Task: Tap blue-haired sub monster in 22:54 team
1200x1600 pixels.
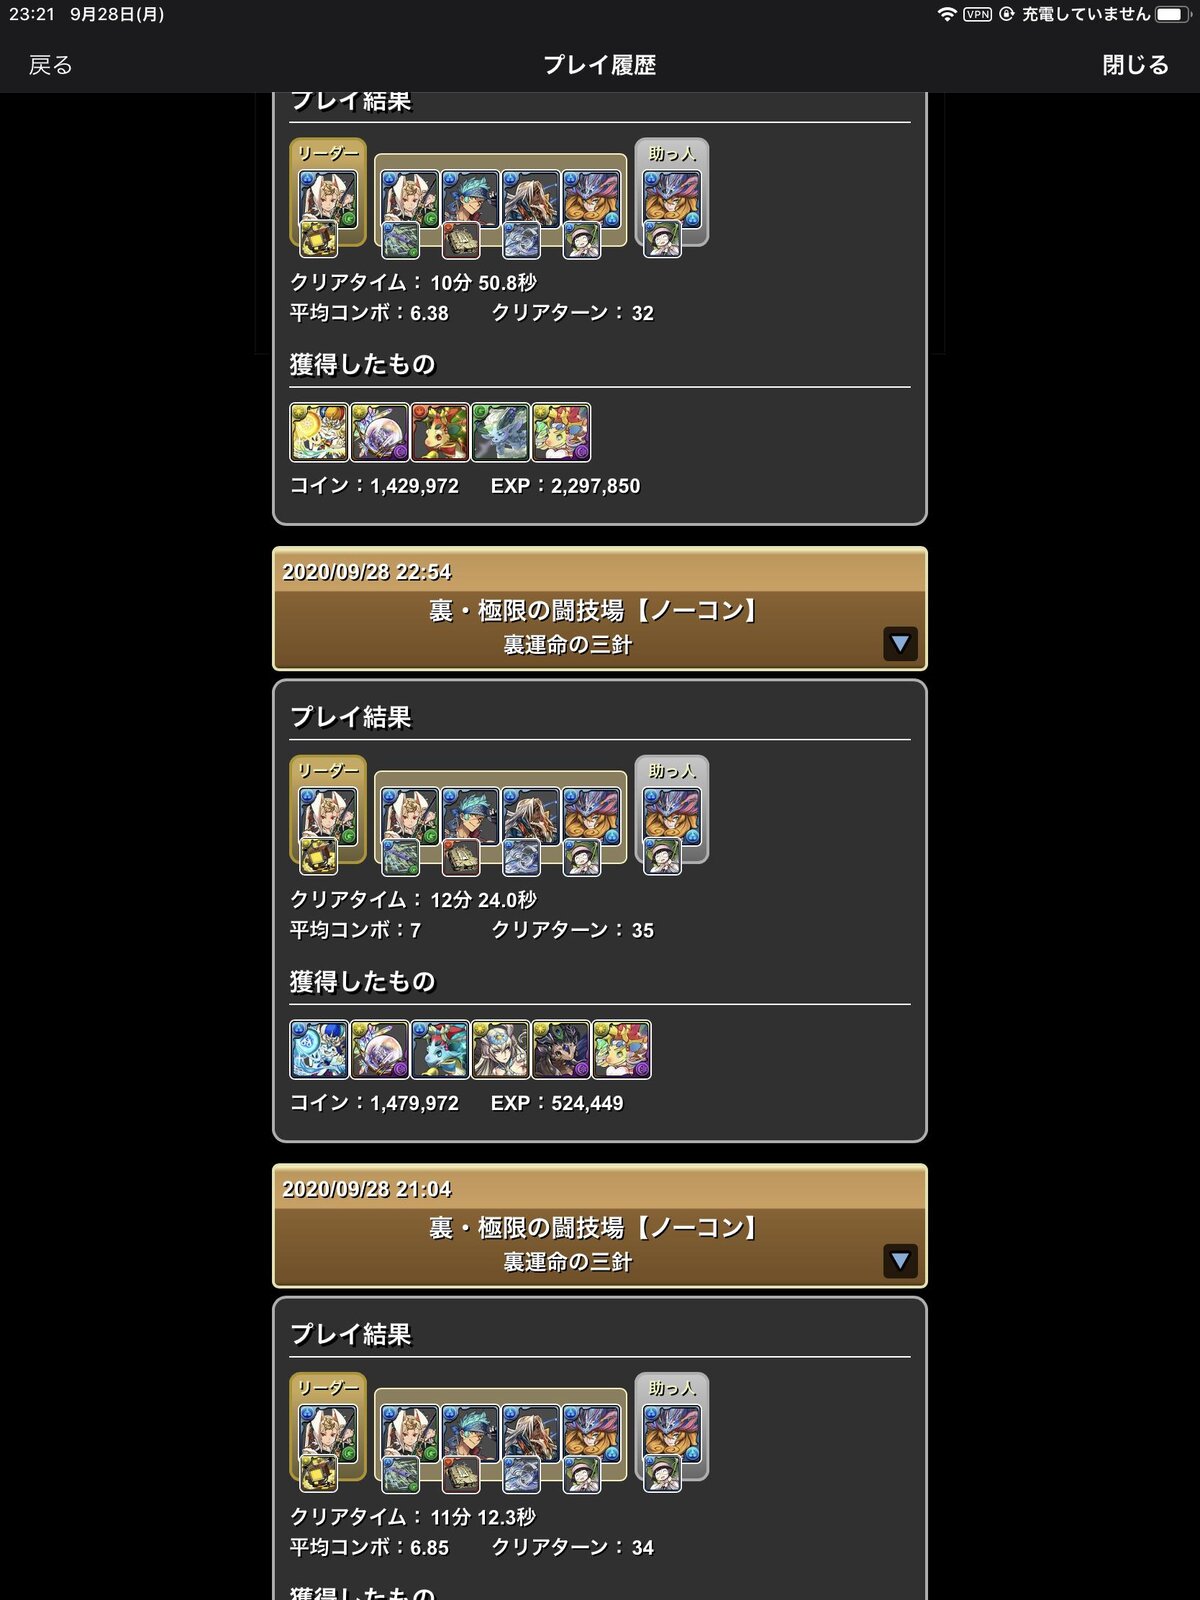Action: (x=470, y=817)
